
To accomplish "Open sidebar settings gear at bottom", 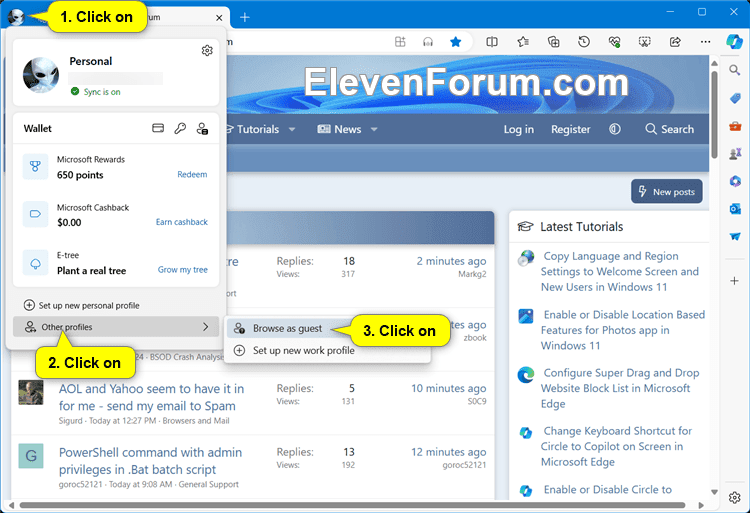I will 735,498.
